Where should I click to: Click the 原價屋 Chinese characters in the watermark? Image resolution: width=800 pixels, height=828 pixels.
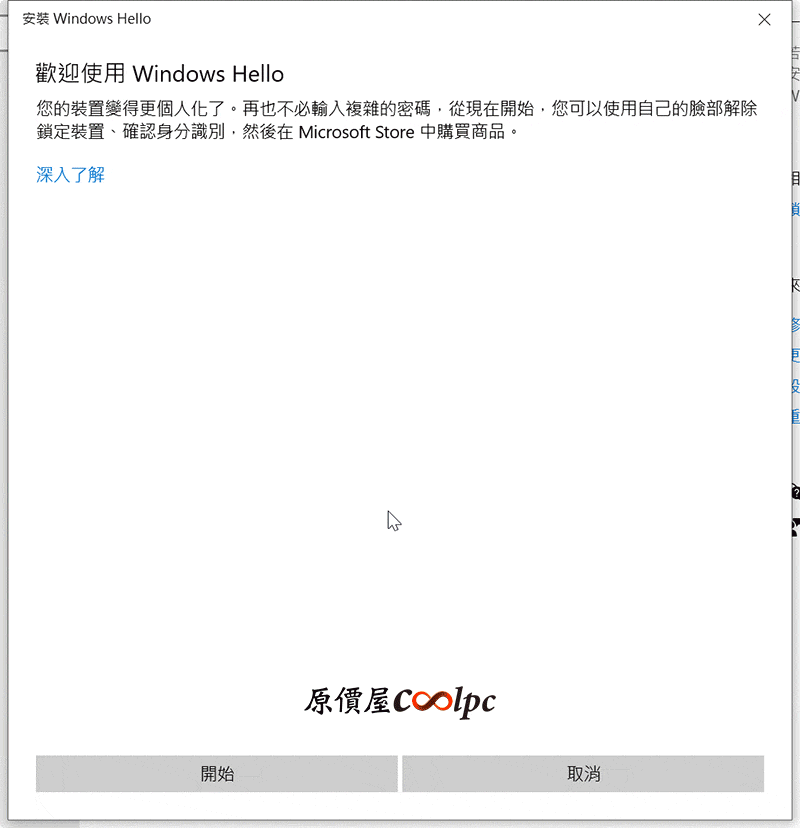click(347, 701)
